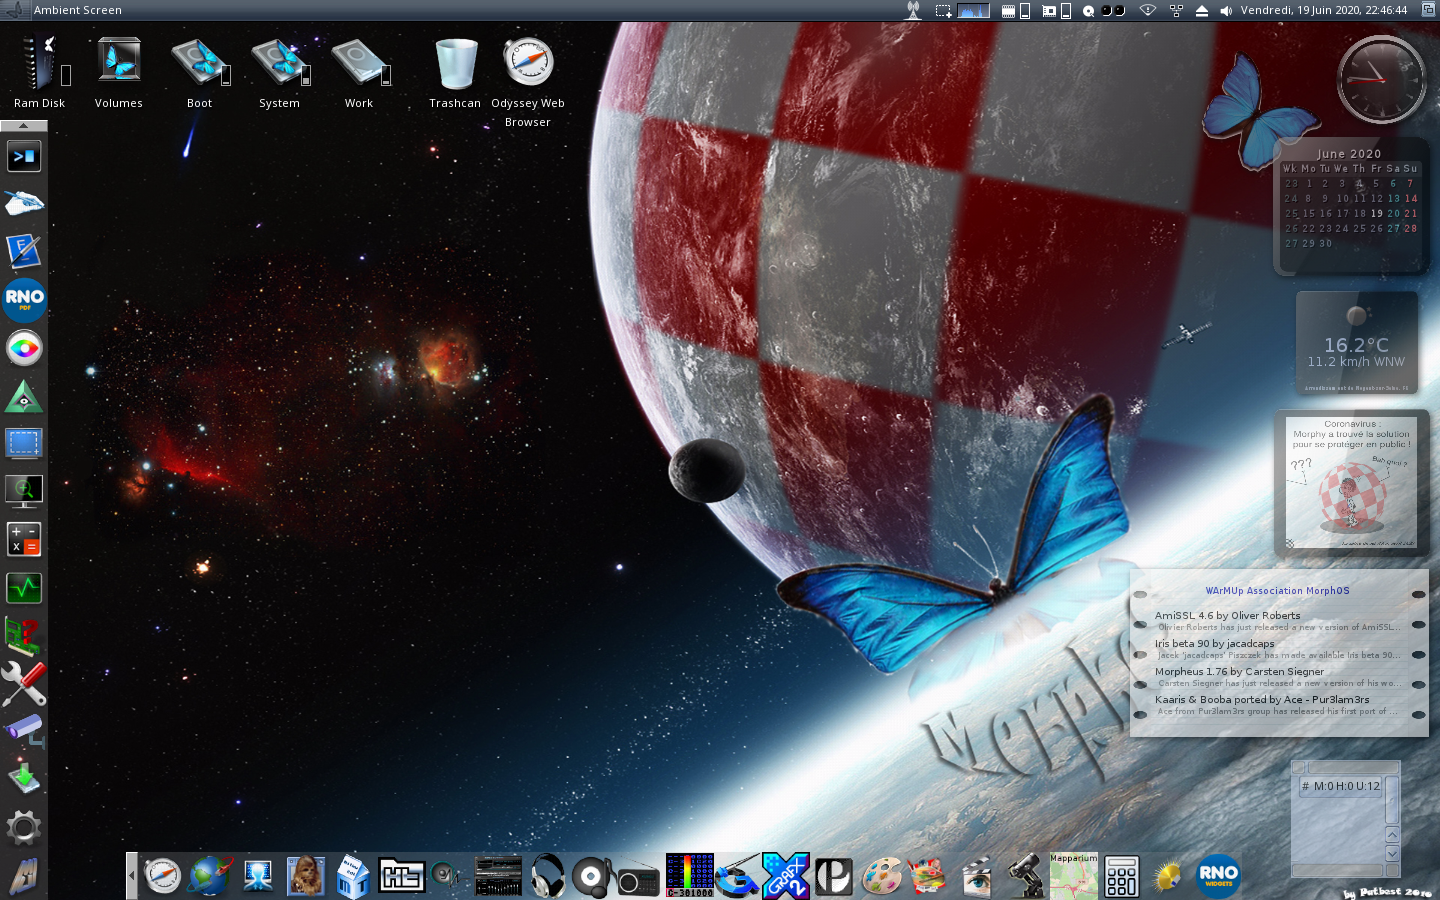
Task: Click the weather widget showing 16.2°C
Action: pyautogui.click(x=1357, y=343)
